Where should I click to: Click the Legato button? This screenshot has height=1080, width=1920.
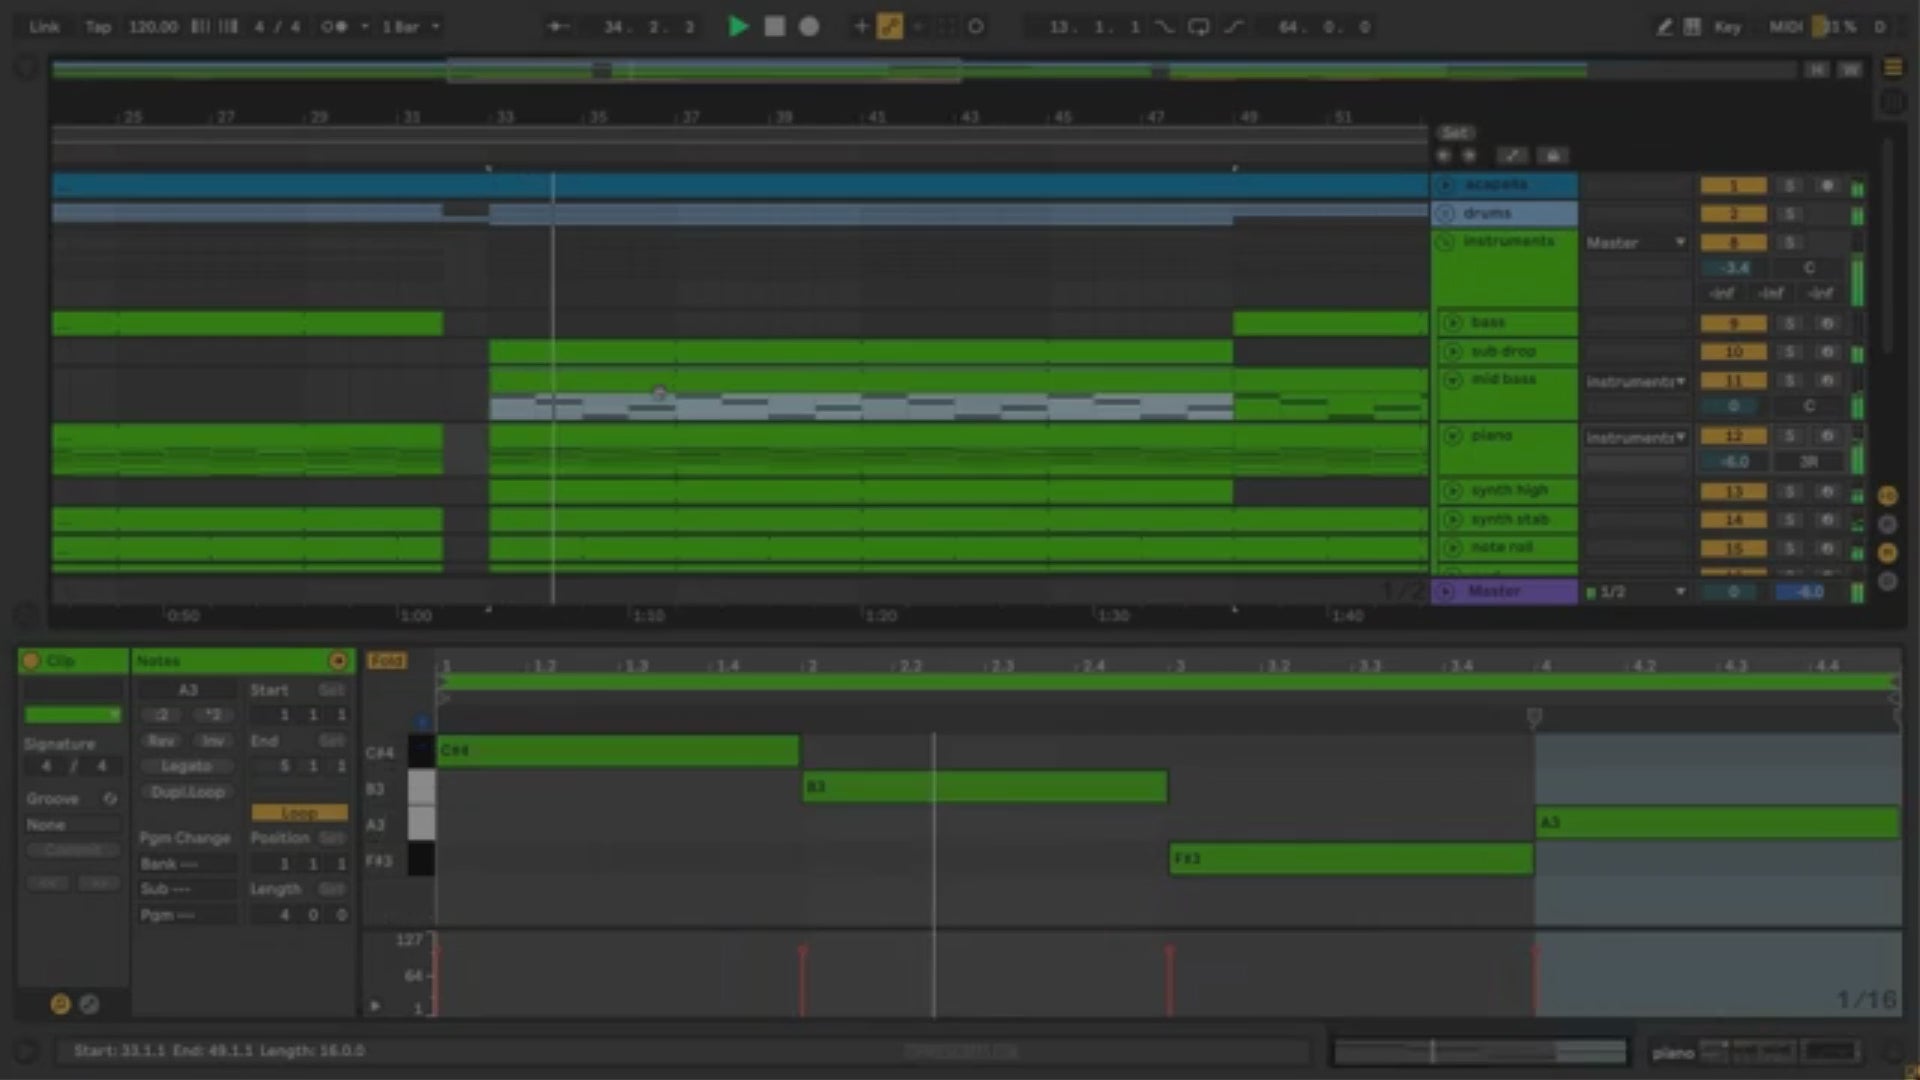point(186,766)
